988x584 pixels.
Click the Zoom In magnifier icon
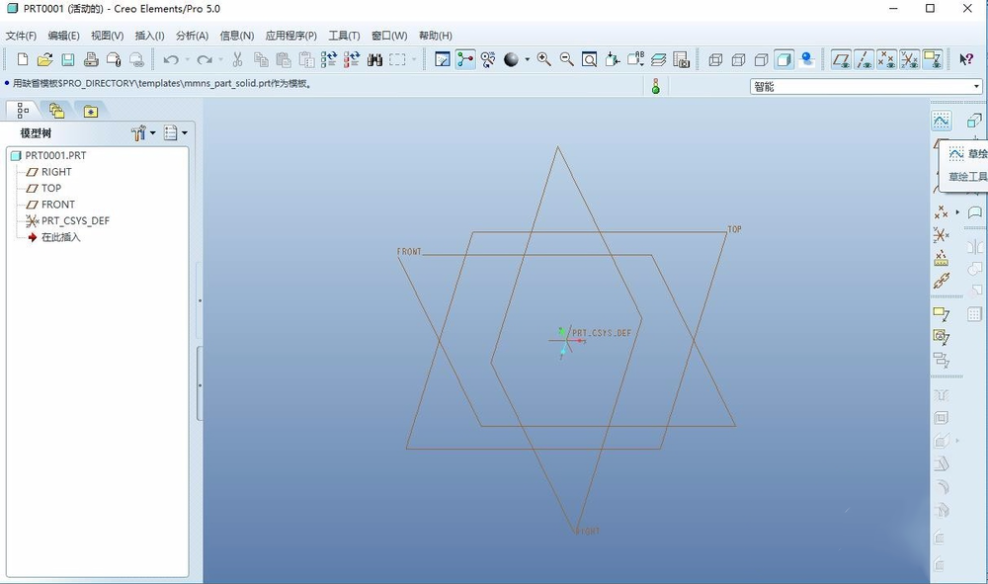[544, 60]
